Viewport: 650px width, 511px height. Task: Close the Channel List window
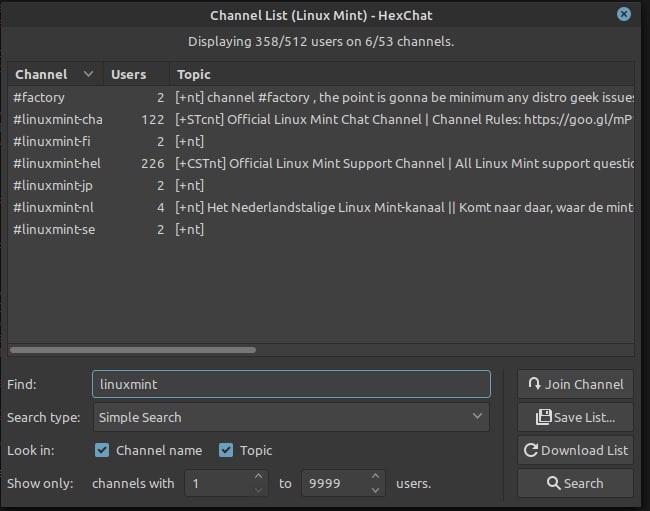pyautogui.click(x=623, y=15)
